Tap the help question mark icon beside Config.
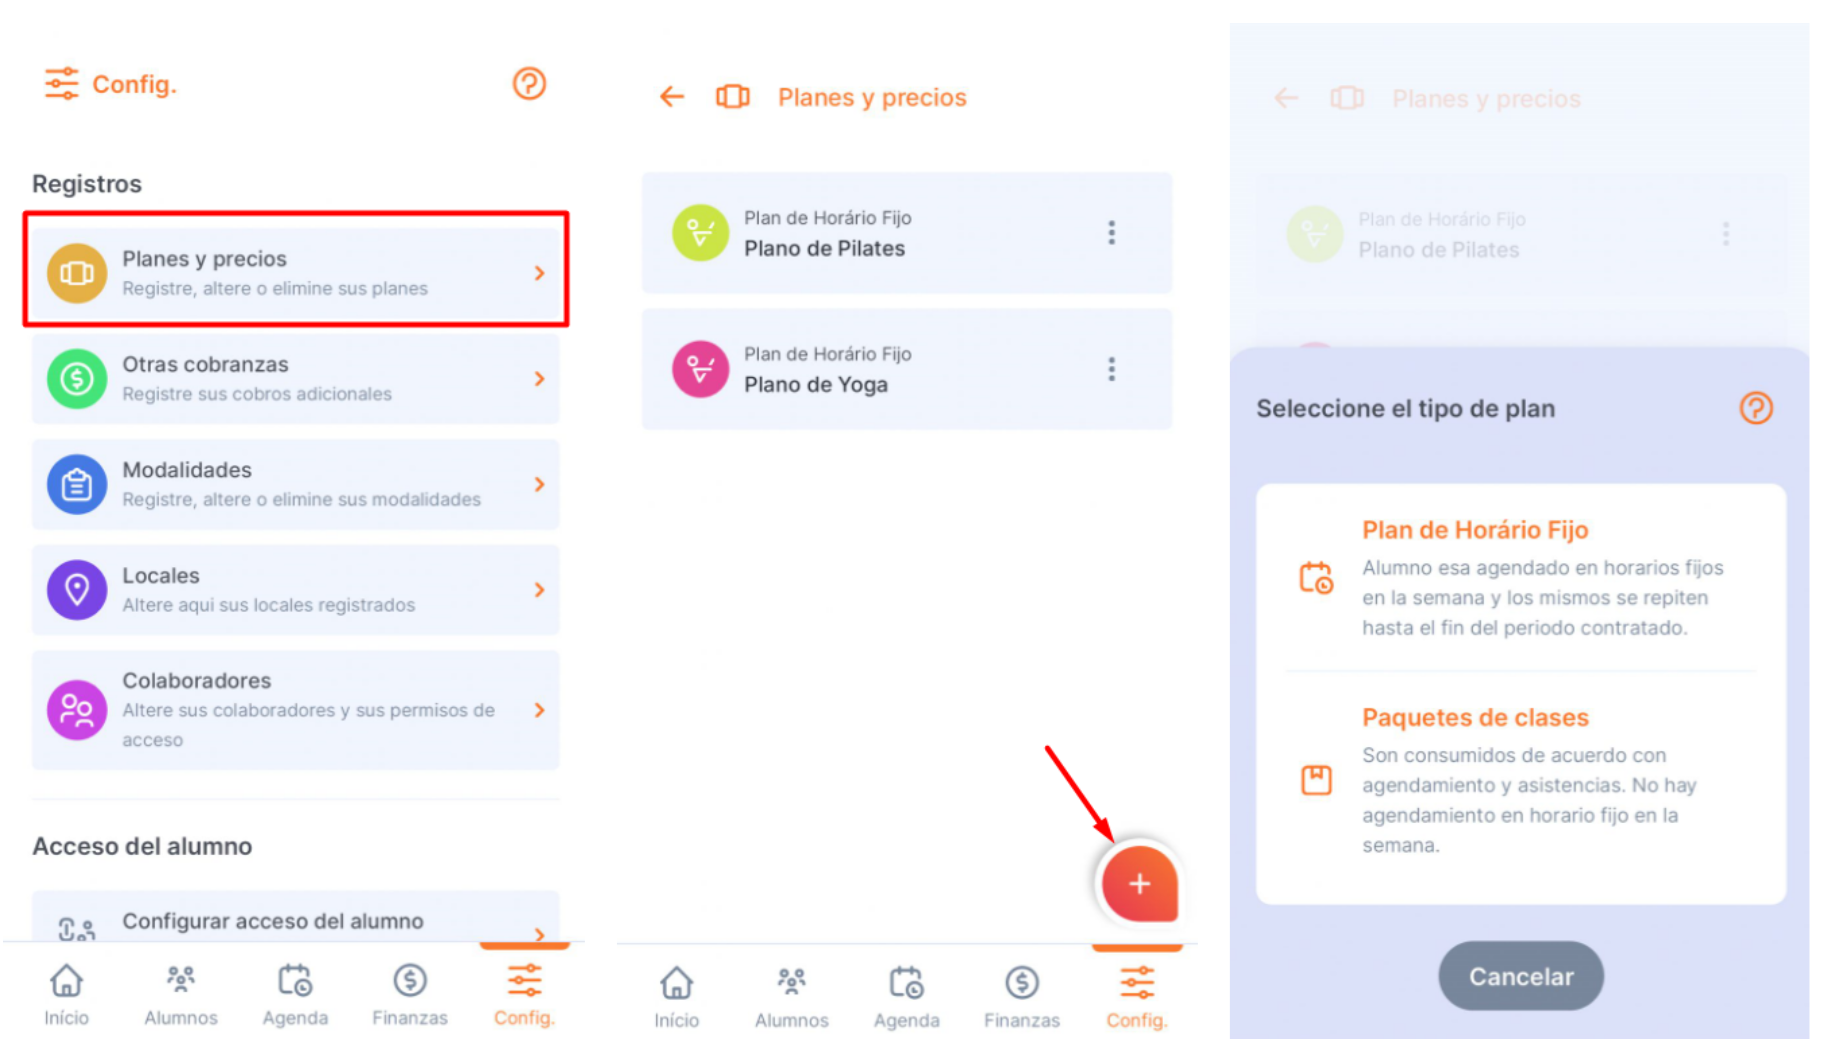This screenshot has width=1838, height=1056. coord(529,84)
